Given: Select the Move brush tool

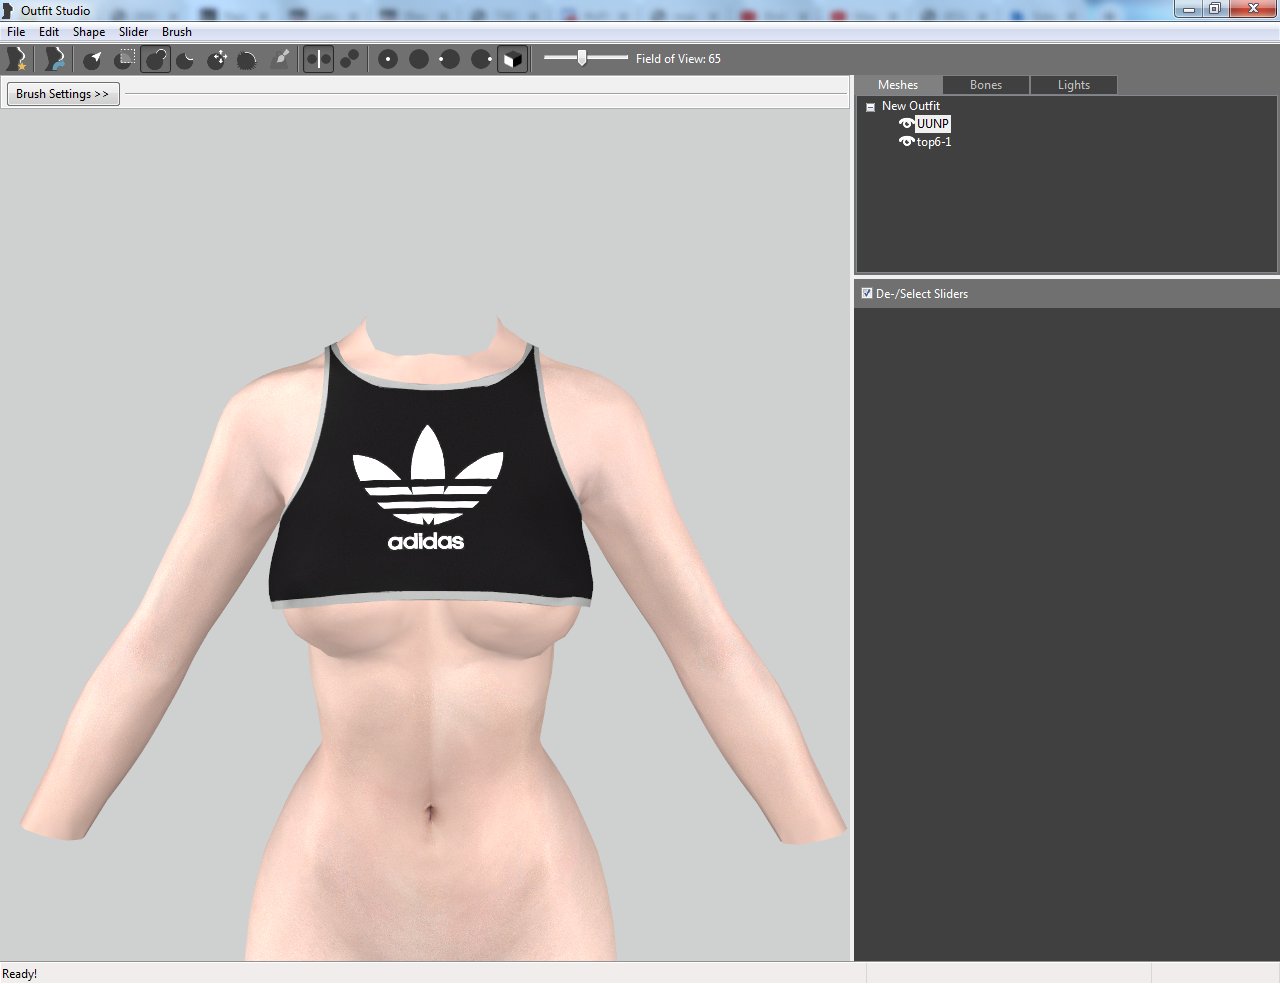Looking at the screenshot, I should [217, 59].
